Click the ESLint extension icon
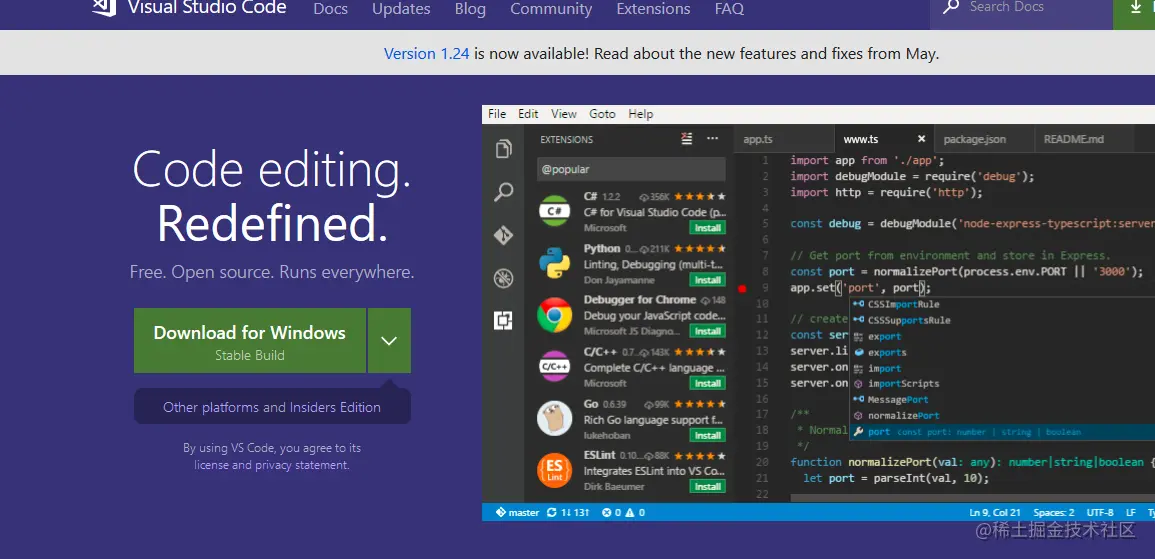Image resolution: width=1155 pixels, height=559 pixels. pyautogui.click(x=555, y=470)
